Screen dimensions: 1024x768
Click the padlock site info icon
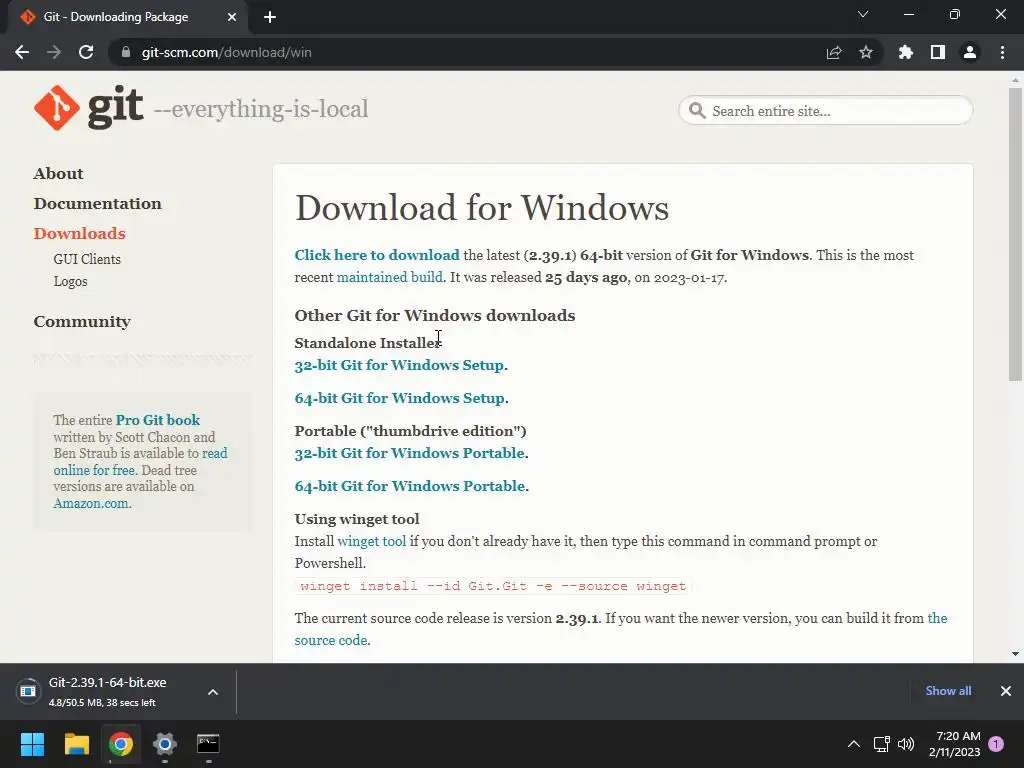click(126, 52)
